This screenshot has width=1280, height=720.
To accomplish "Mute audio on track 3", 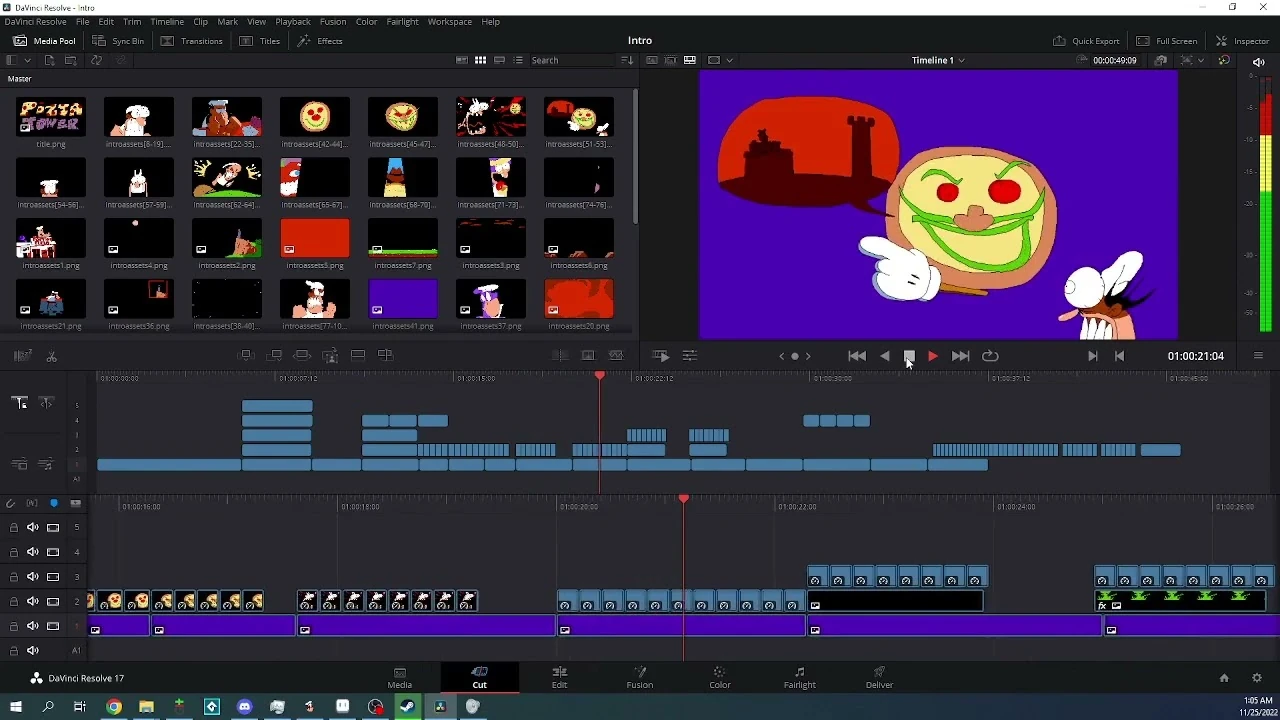I will click(x=33, y=577).
